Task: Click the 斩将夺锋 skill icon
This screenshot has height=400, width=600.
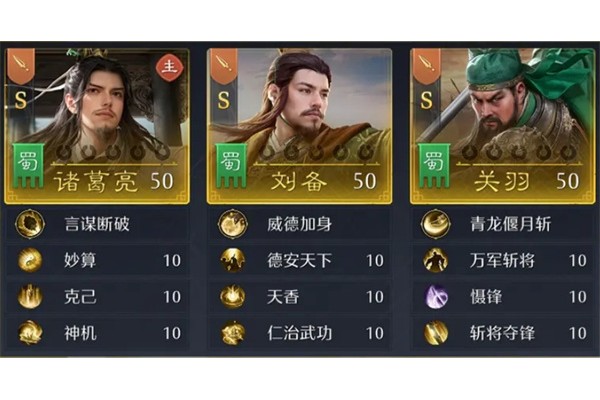Action: pos(436,333)
